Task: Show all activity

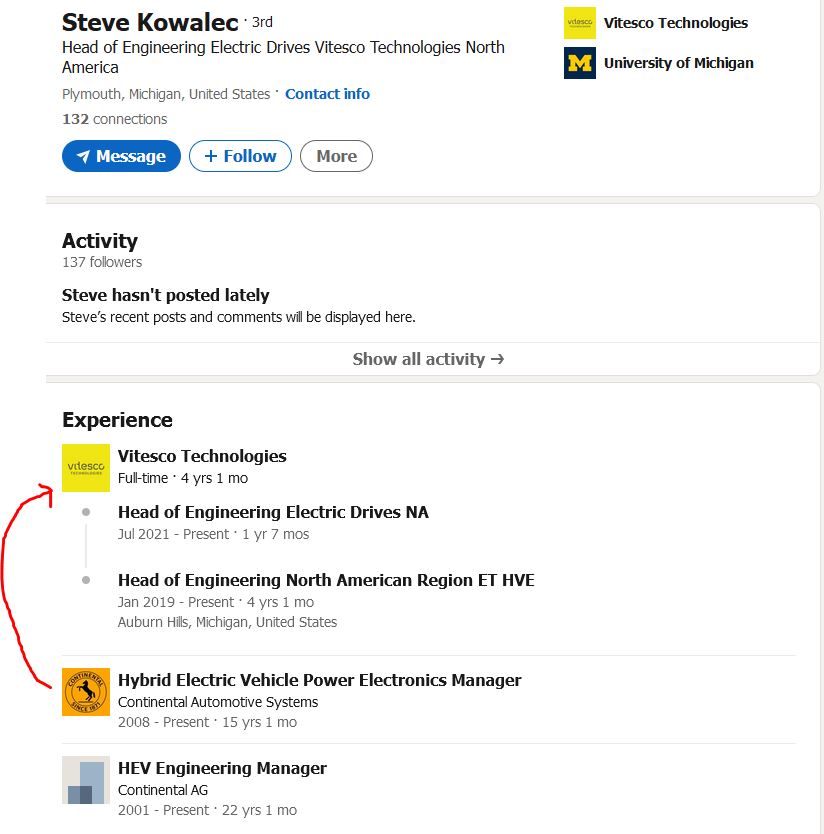Action: [x=428, y=359]
